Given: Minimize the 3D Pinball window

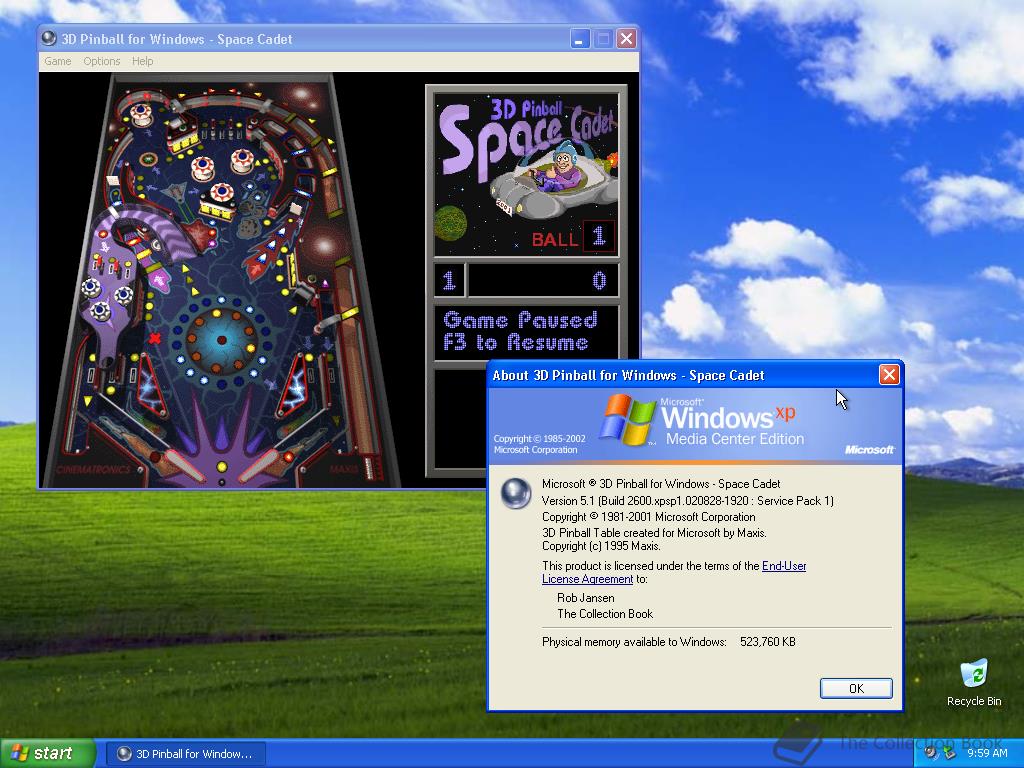Looking at the screenshot, I should pos(579,39).
